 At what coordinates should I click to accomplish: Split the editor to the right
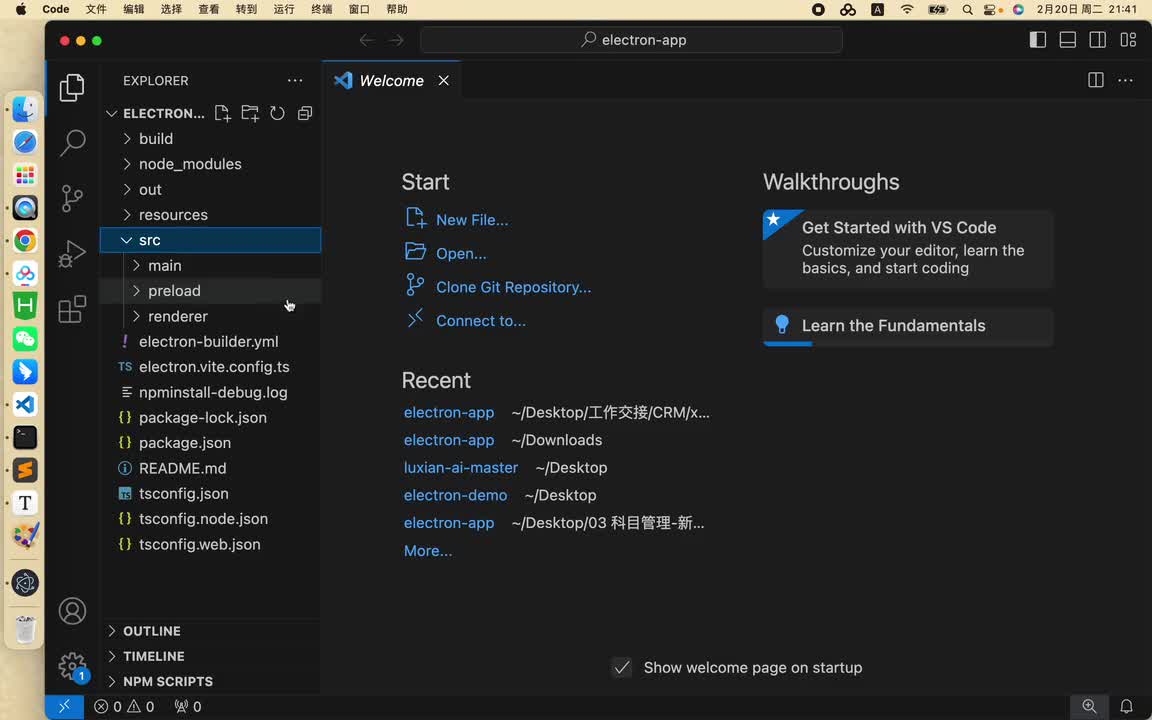pos(1095,80)
